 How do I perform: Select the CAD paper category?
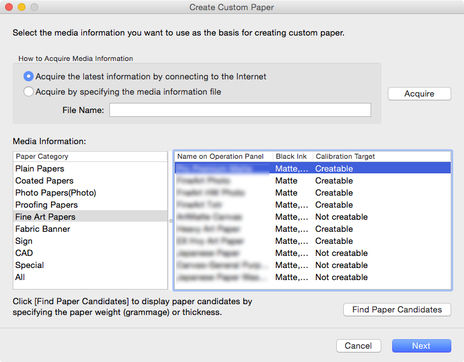90,253
